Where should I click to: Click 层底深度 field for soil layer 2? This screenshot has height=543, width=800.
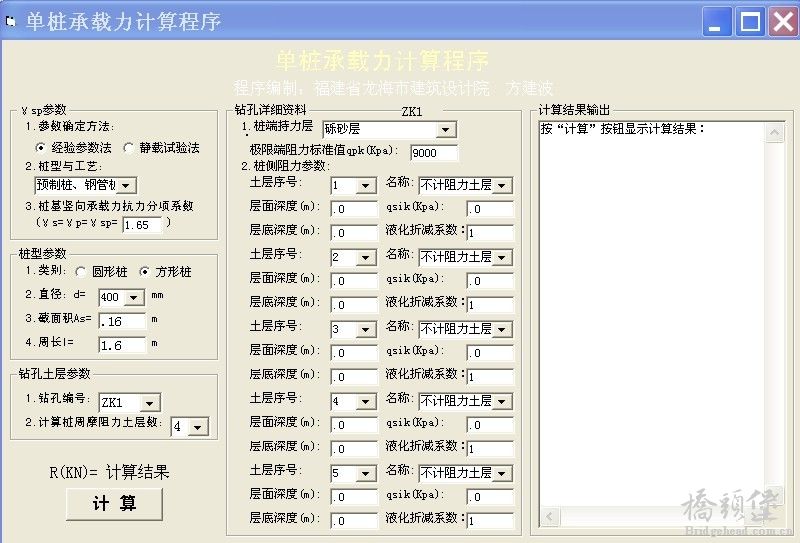pyautogui.click(x=354, y=305)
